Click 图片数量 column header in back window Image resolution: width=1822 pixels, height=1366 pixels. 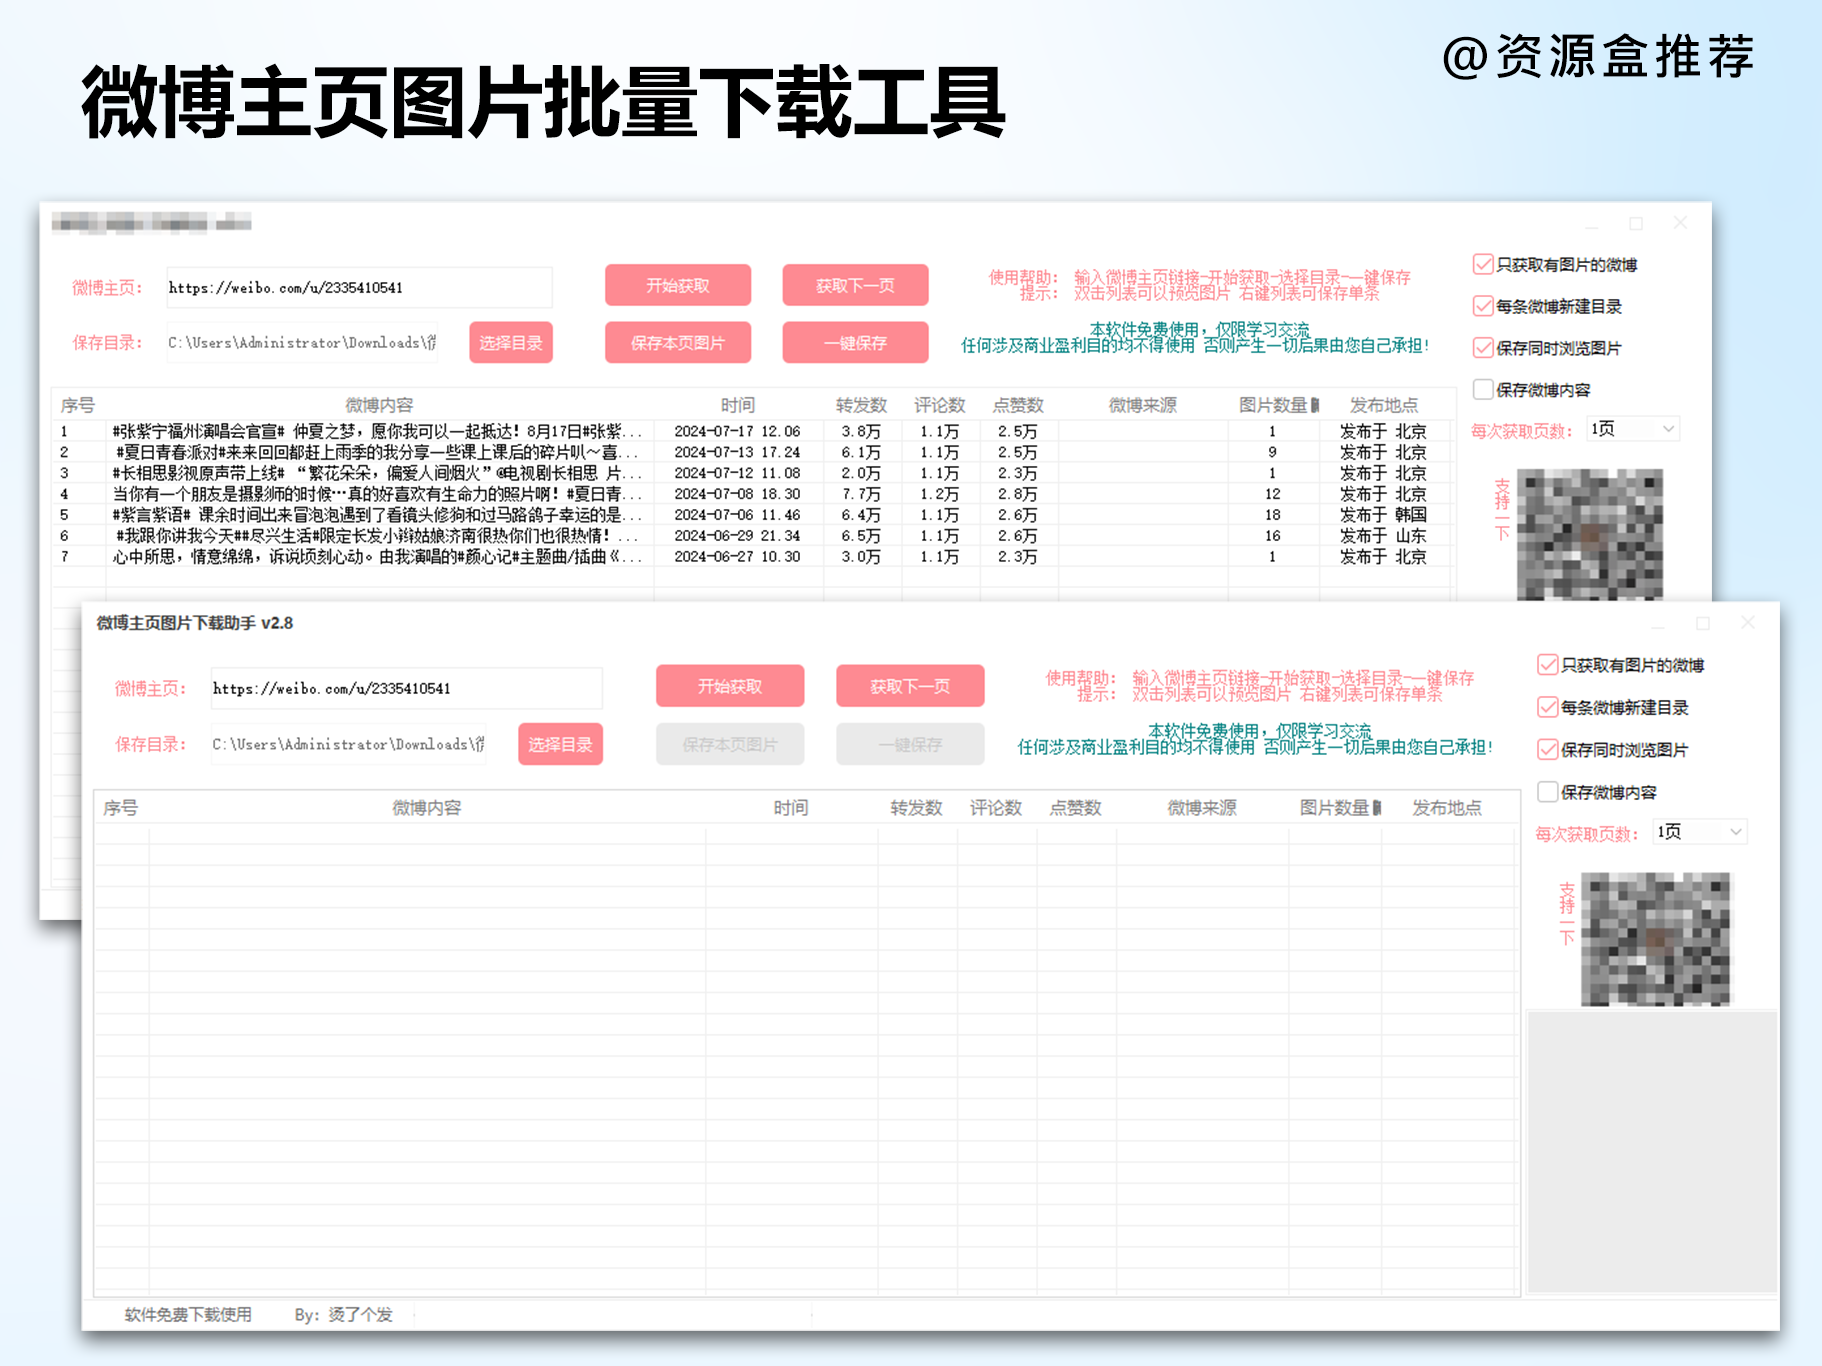(x=1273, y=405)
